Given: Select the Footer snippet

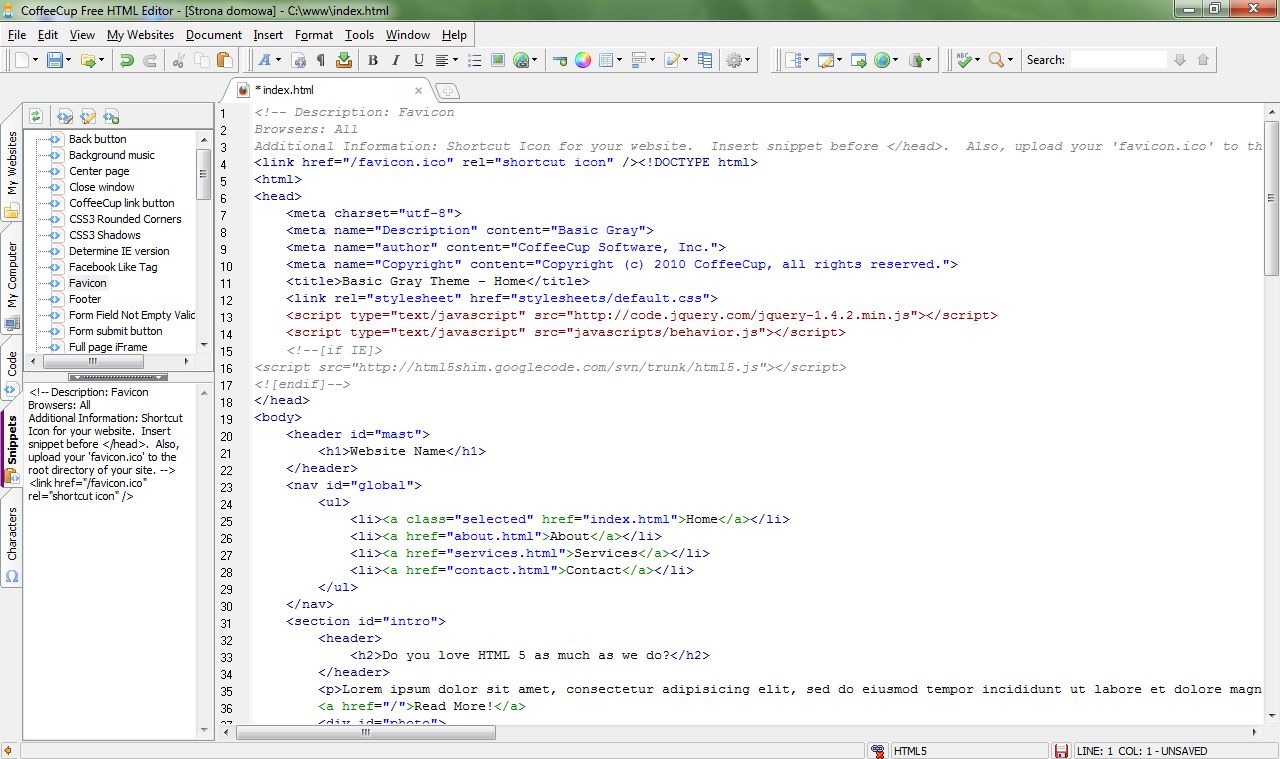Looking at the screenshot, I should pos(85,299).
